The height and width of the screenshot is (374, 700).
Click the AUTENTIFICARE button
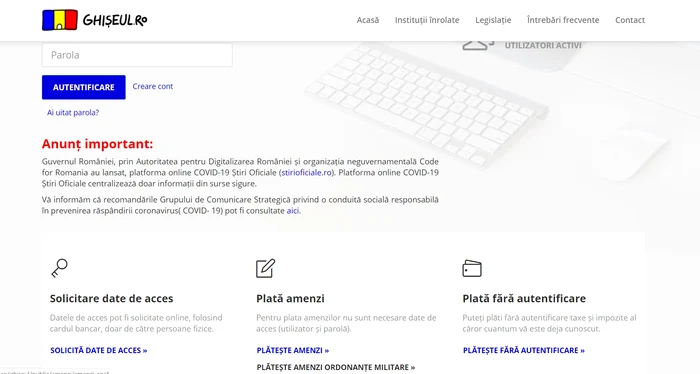click(83, 87)
